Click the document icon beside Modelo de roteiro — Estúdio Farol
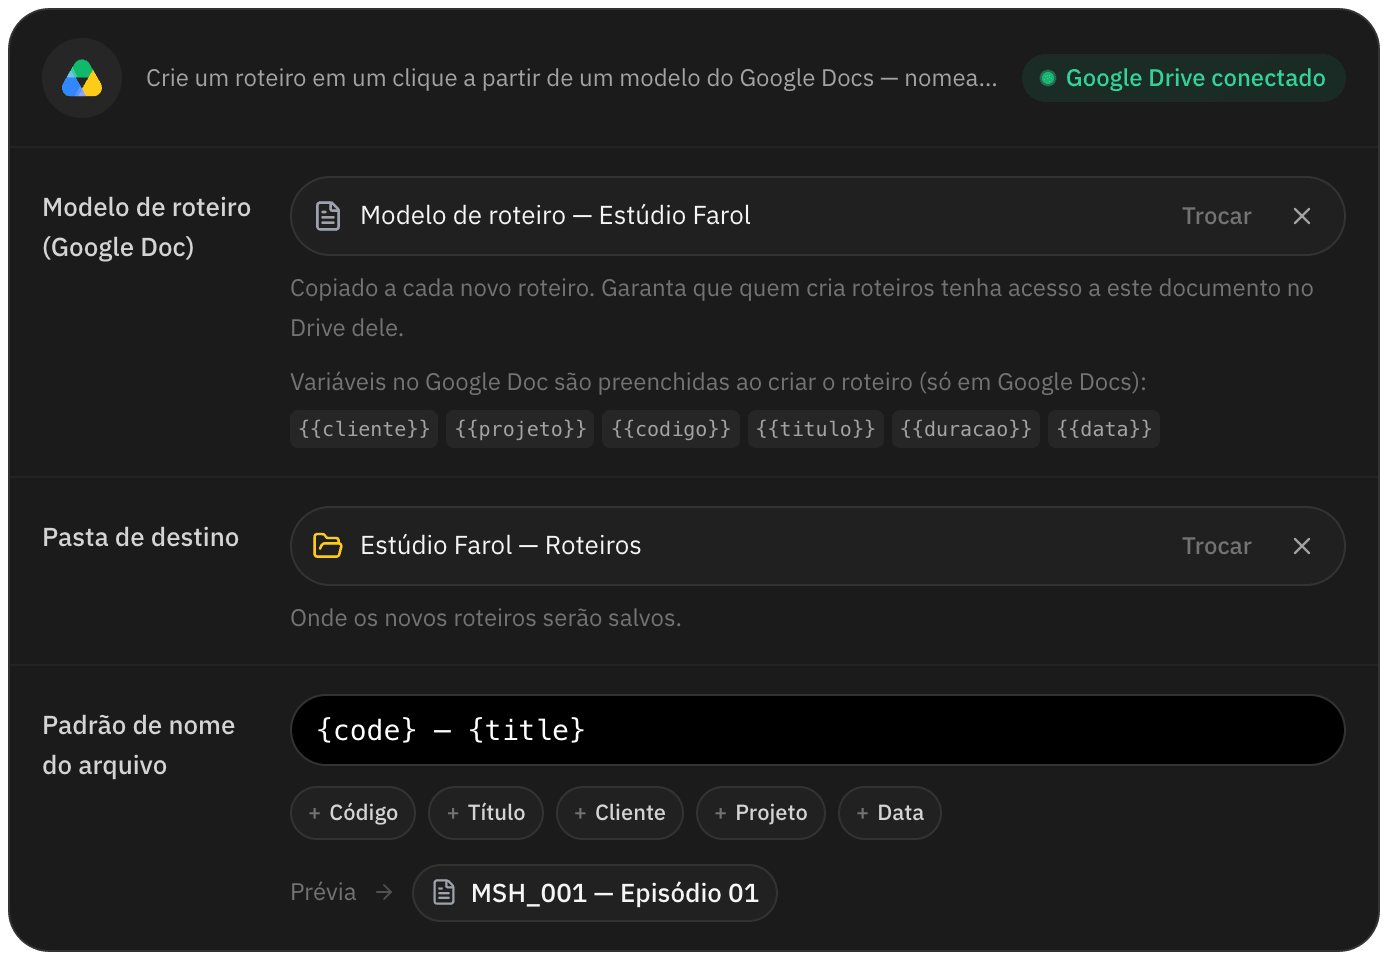Screen dimensions: 1388x960 (328, 216)
